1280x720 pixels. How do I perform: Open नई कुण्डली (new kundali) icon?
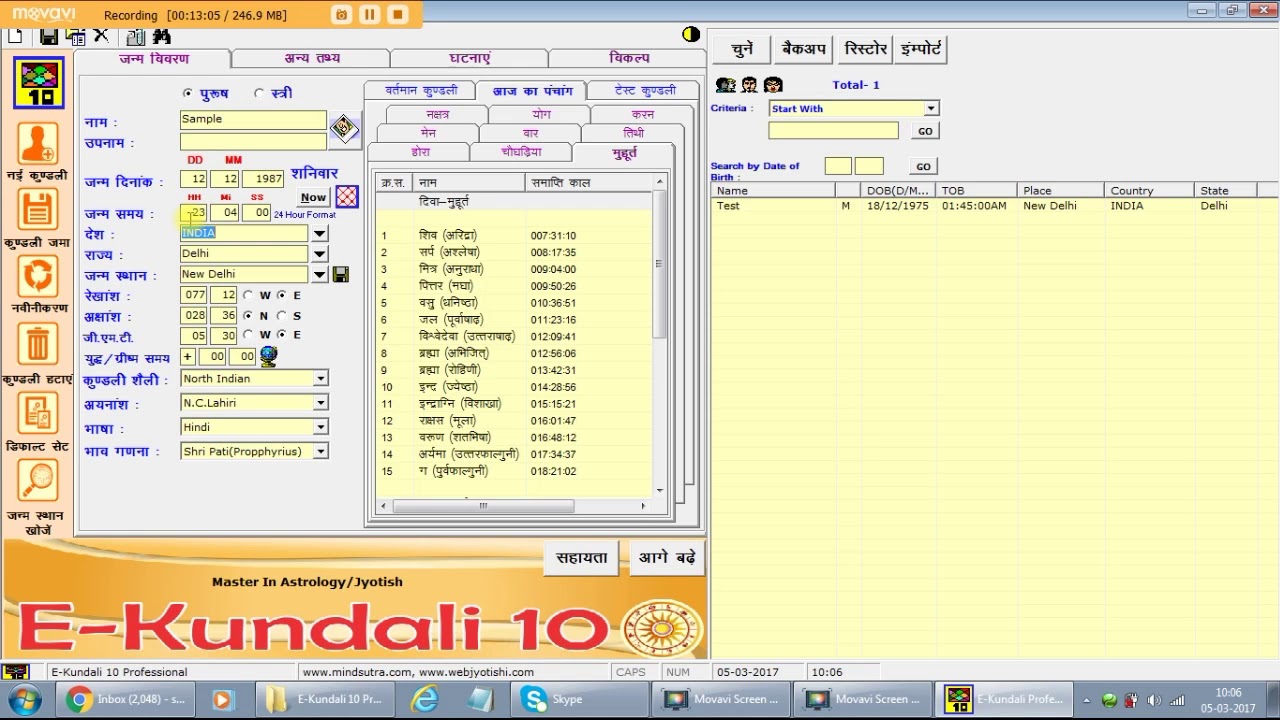[38, 143]
